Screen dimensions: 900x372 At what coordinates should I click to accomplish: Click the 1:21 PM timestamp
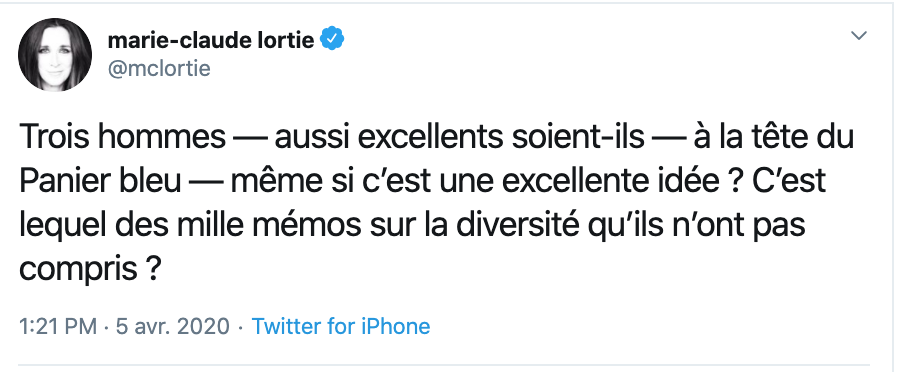57,326
